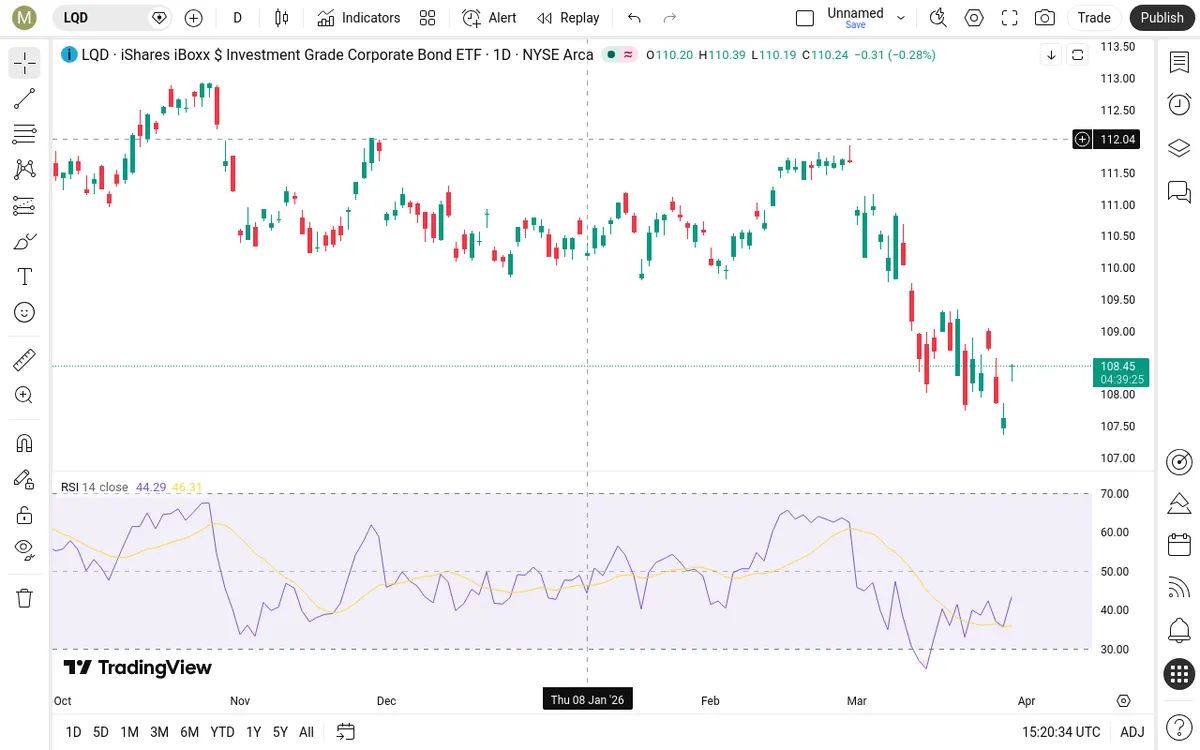Toggle magnet mode for drawings
Screen dimensions: 1200x750
[x=25, y=443]
